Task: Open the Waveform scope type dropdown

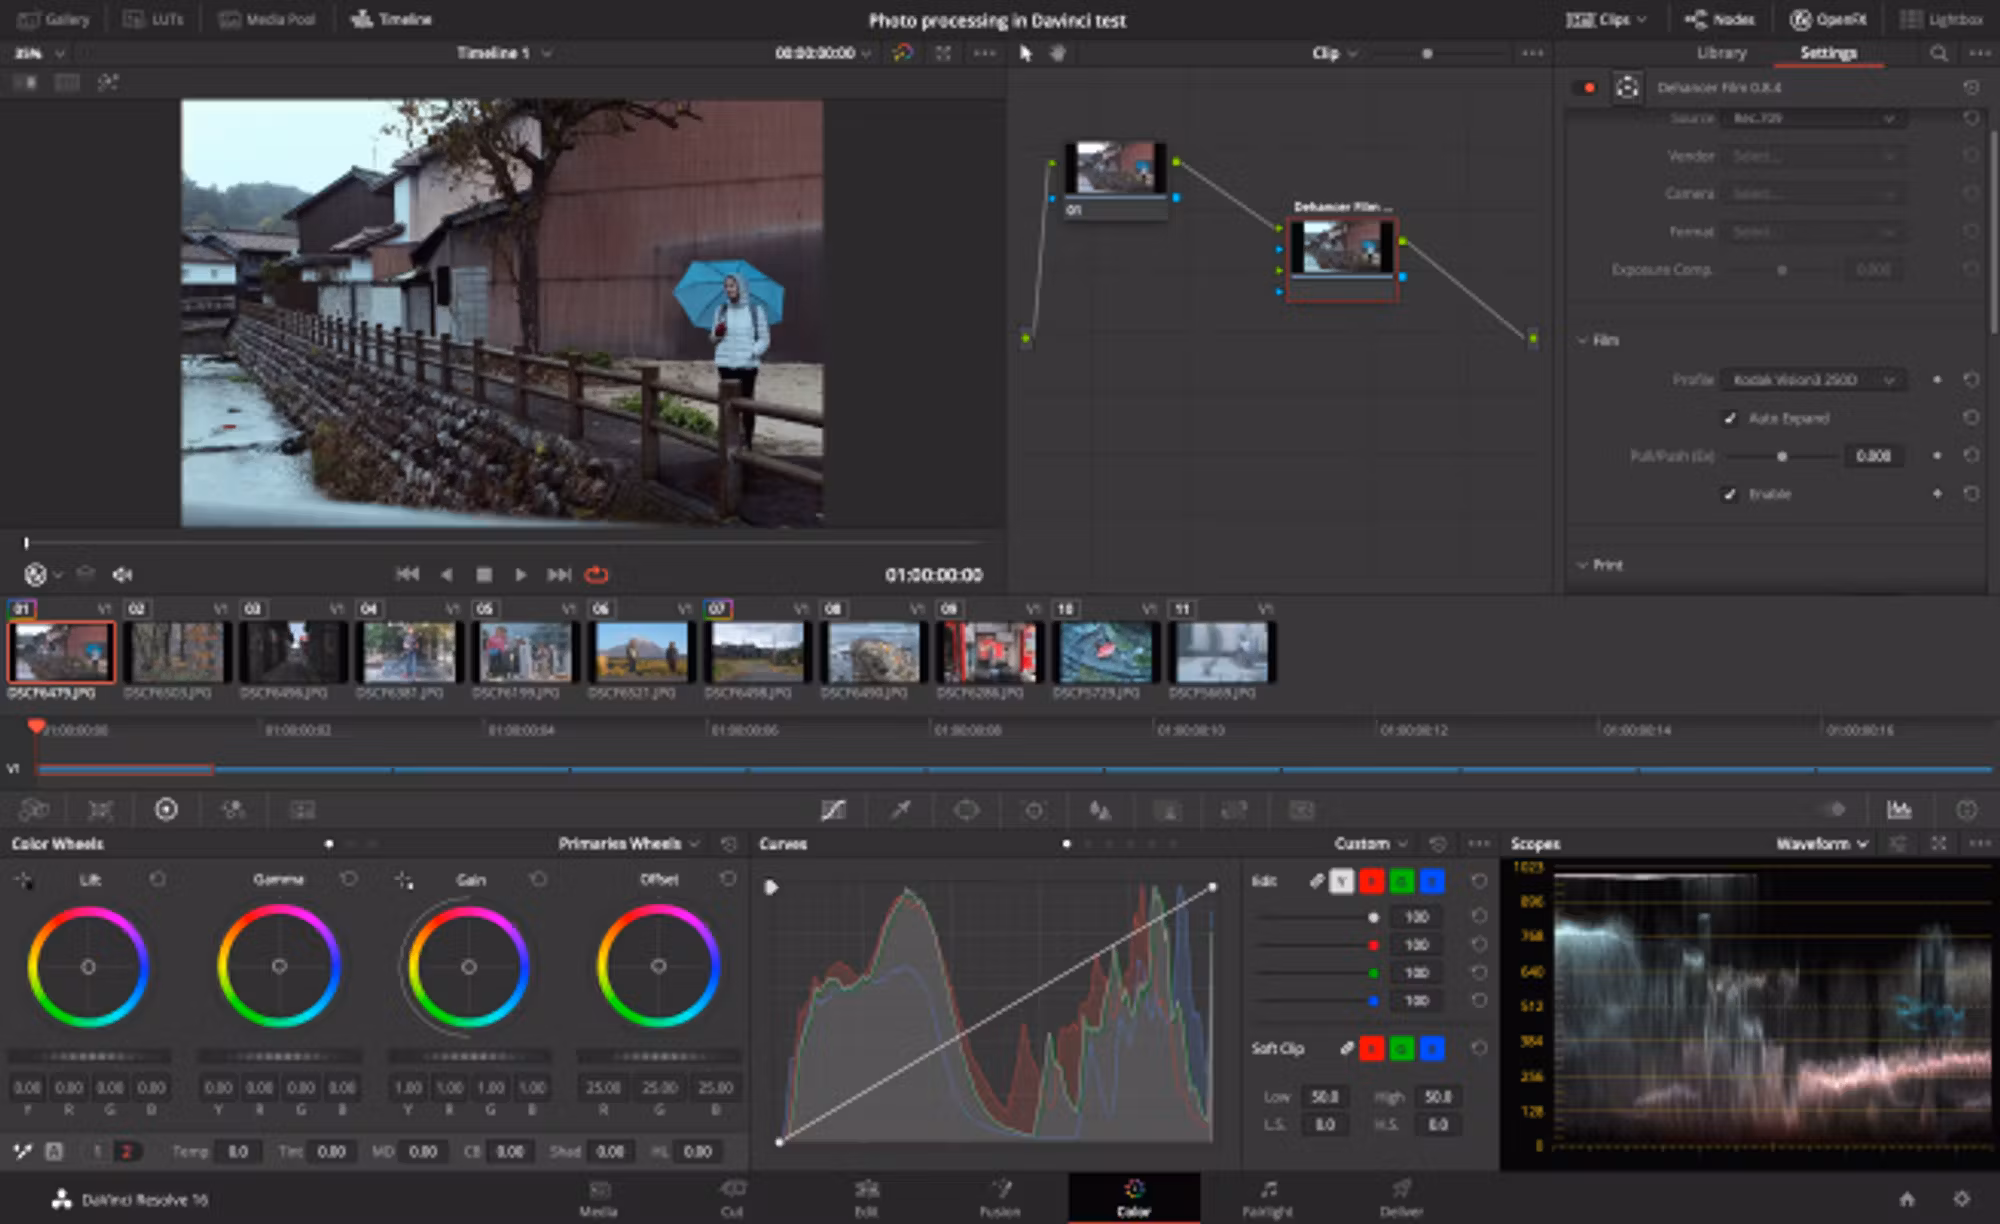Action: coord(1821,844)
